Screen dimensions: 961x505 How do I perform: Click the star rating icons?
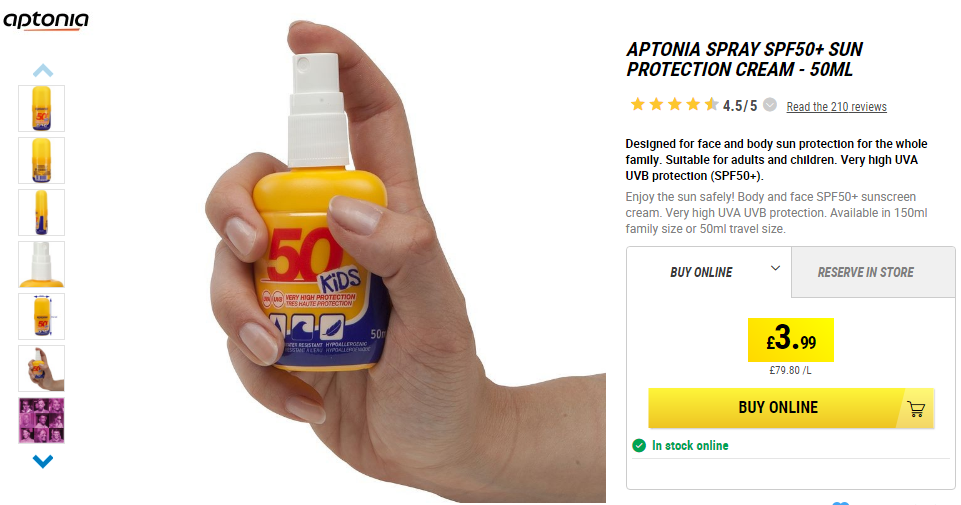[x=674, y=105]
